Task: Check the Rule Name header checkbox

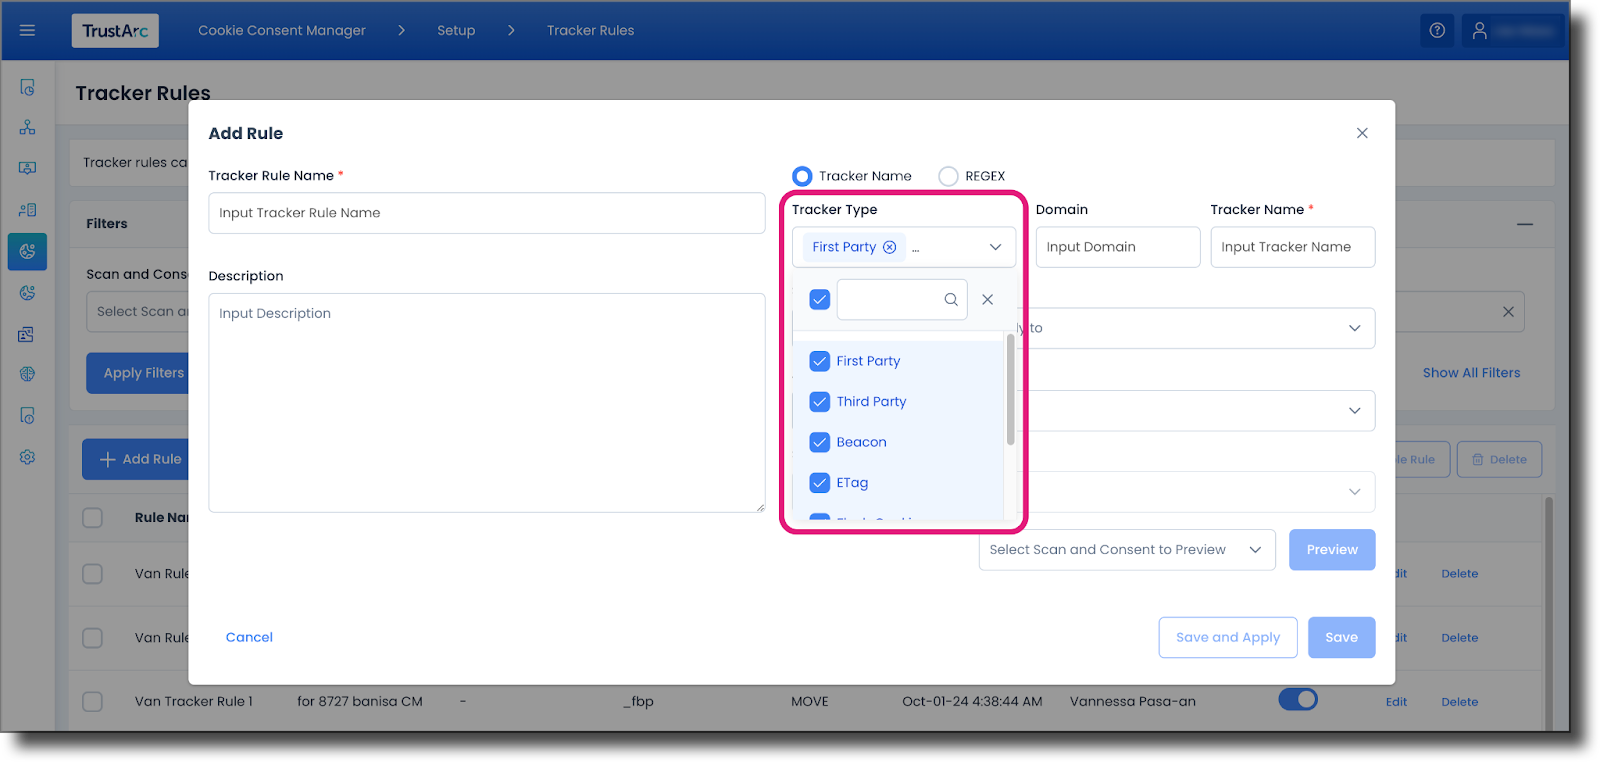Action: point(92,517)
